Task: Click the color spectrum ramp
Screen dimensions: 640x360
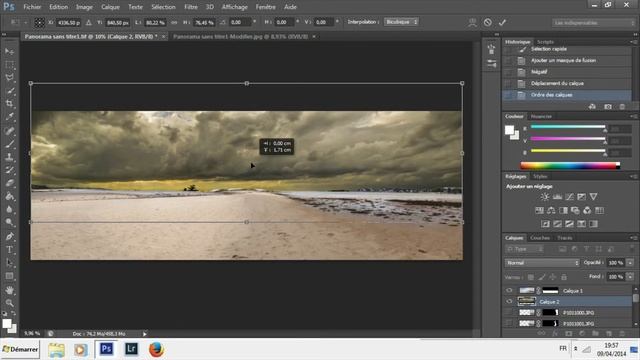Action: coord(570,165)
